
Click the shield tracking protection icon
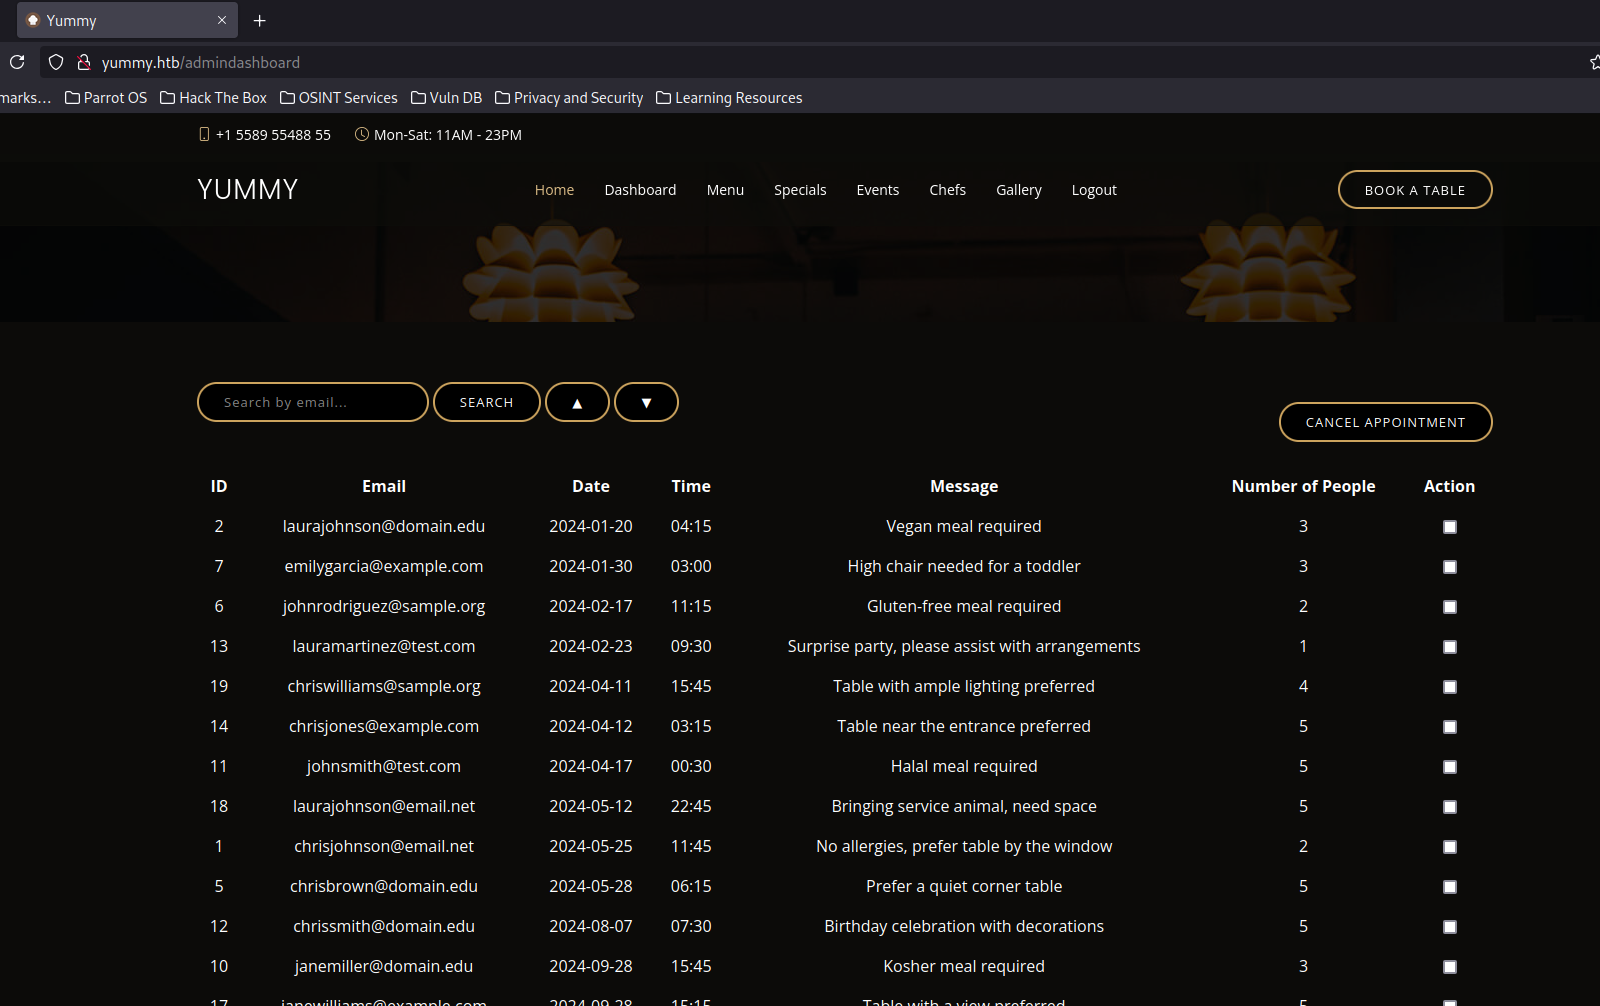pos(56,62)
